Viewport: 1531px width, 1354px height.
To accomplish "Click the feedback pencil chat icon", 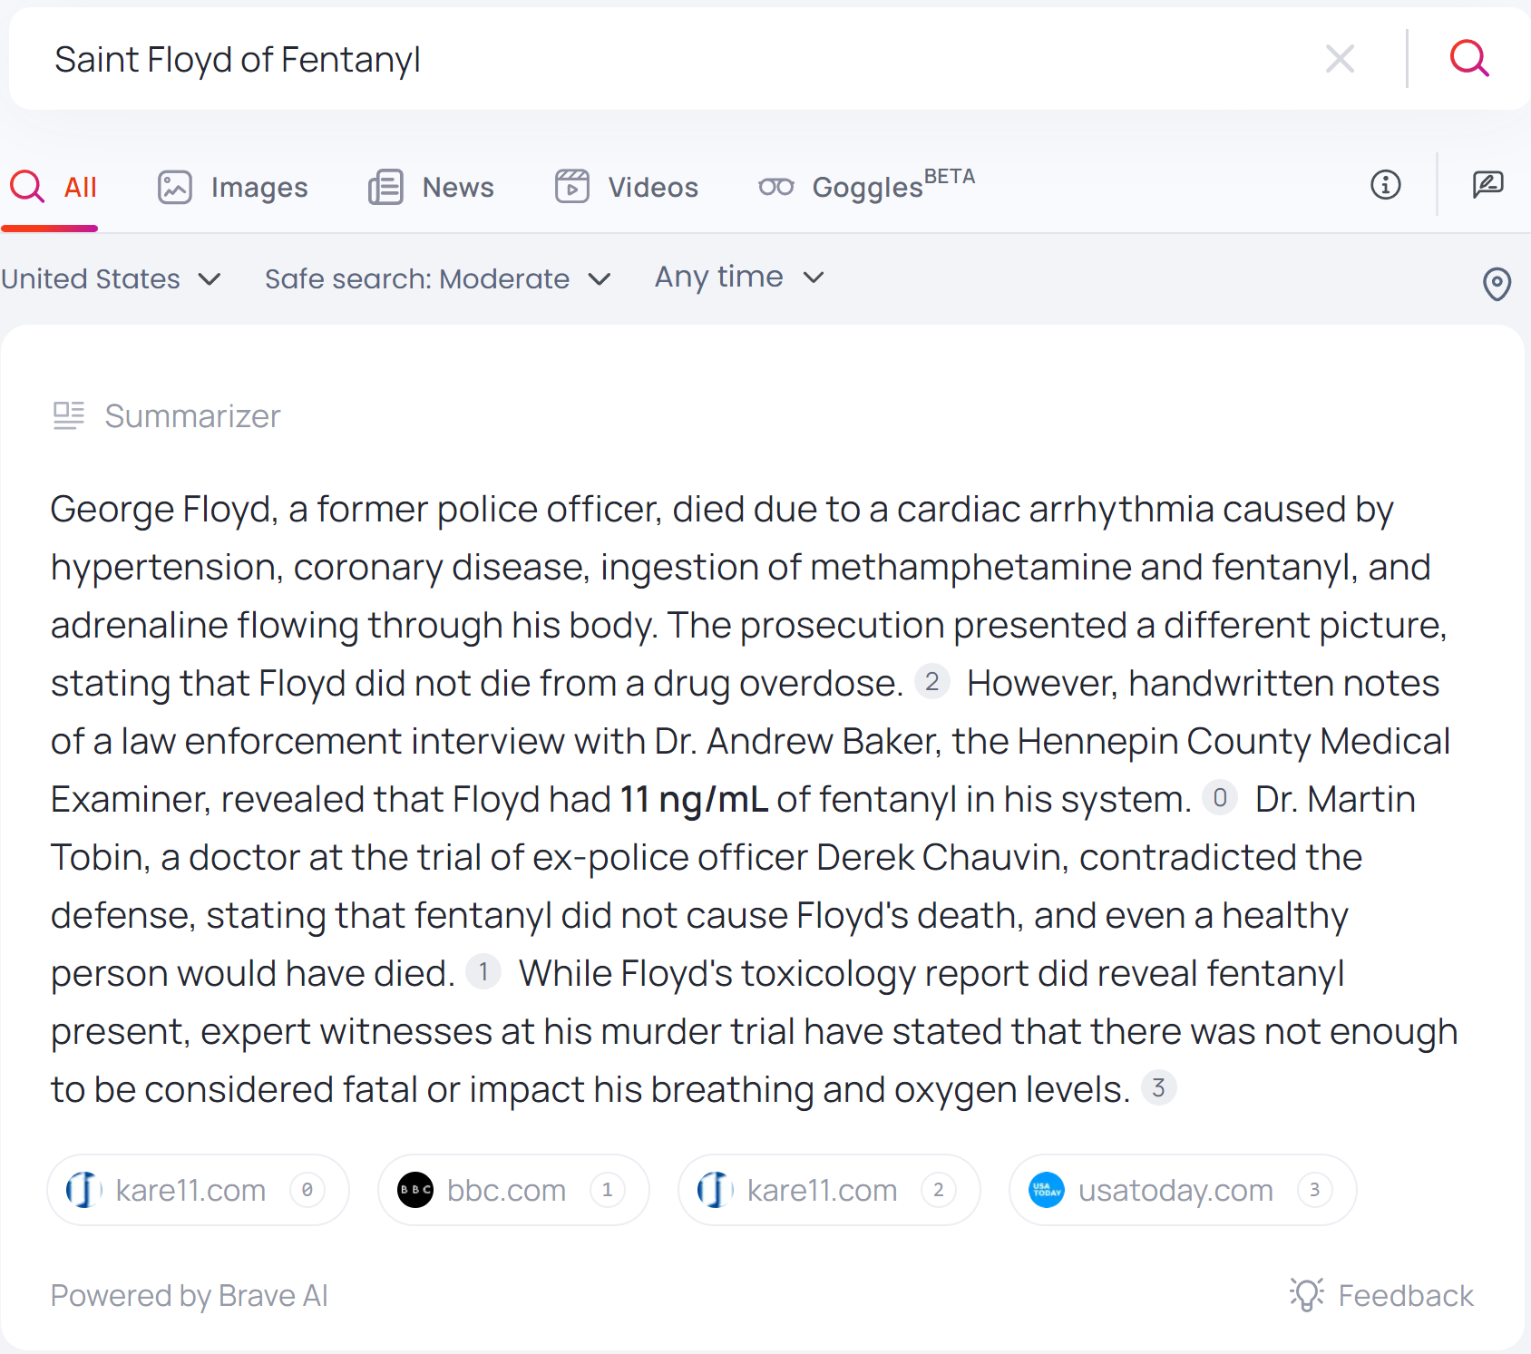I will coord(1487,185).
